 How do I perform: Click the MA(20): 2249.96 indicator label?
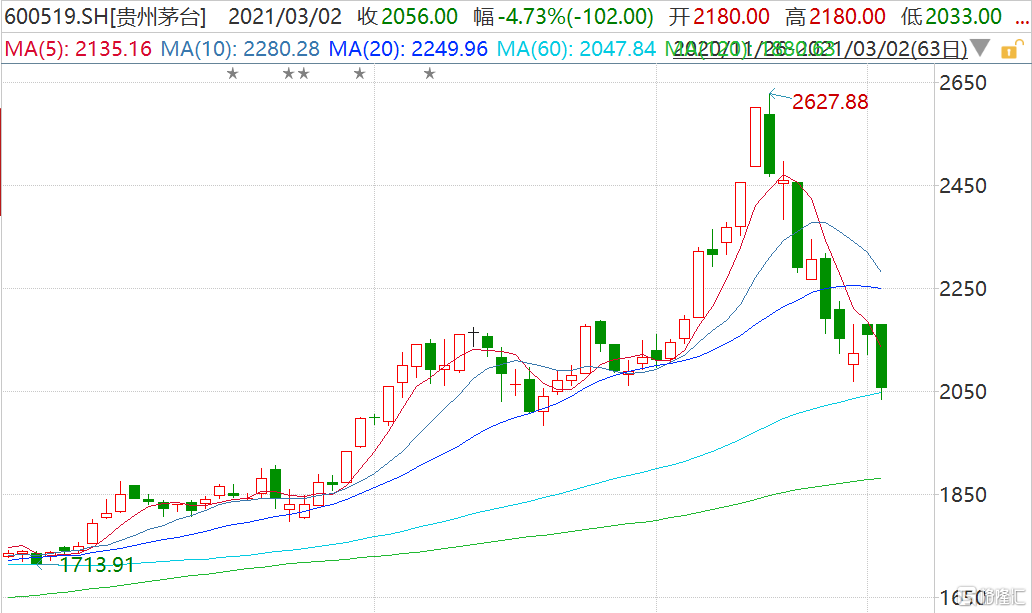[408, 49]
